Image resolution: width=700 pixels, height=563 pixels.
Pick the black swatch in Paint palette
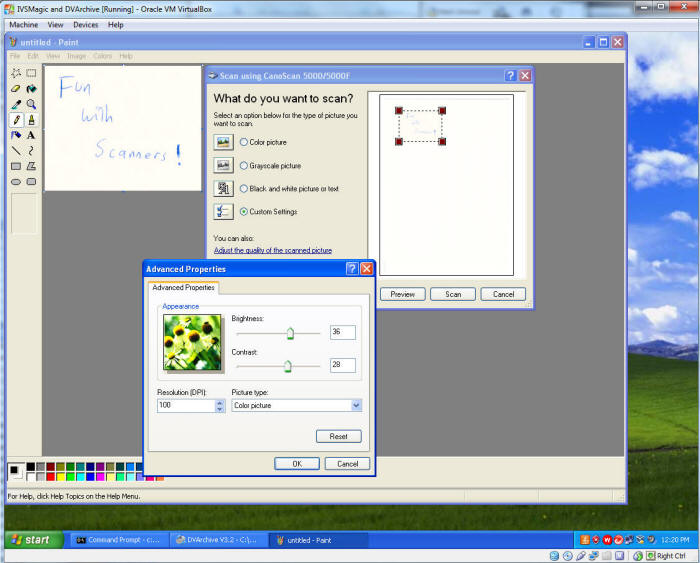pyautogui.click(x=30, y=467)
